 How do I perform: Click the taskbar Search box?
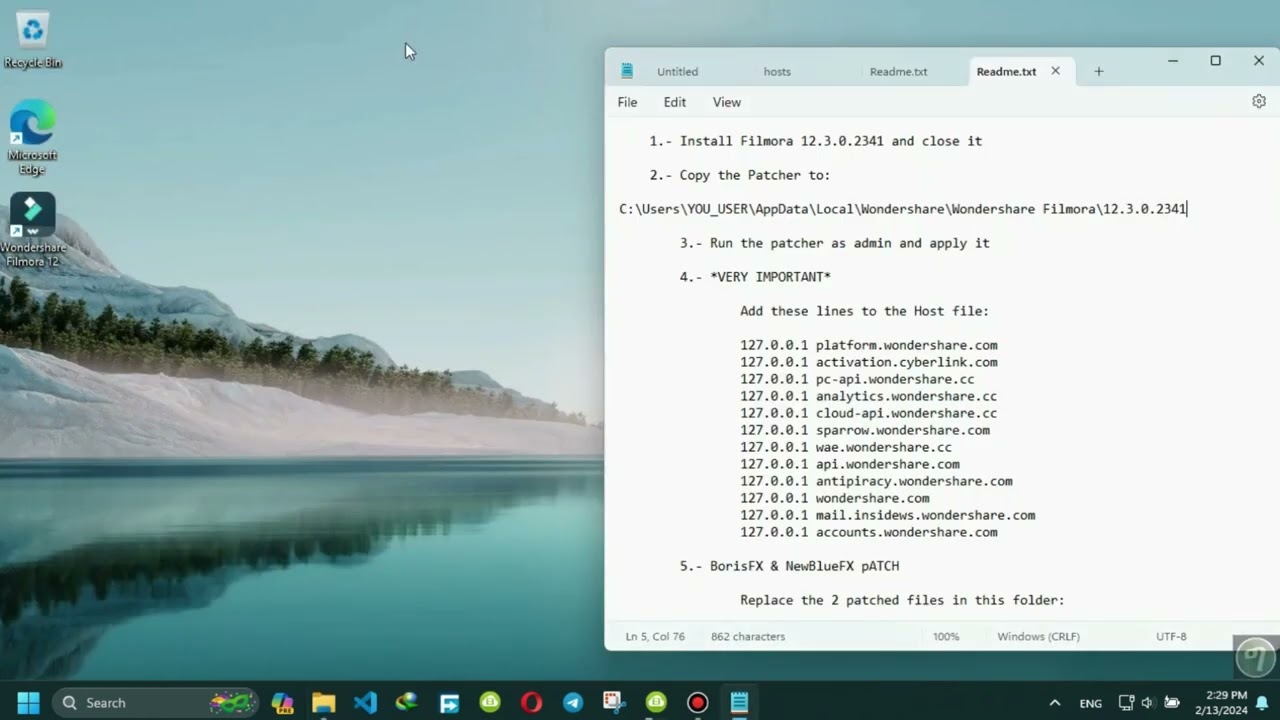point(155,703)
